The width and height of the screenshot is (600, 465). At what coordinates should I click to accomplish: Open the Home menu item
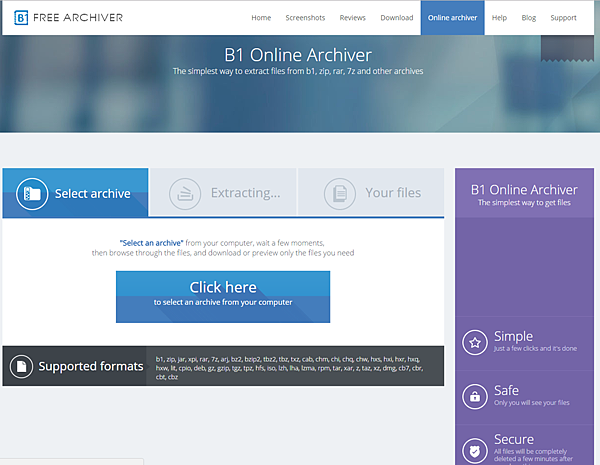click(x=261, y=18)
